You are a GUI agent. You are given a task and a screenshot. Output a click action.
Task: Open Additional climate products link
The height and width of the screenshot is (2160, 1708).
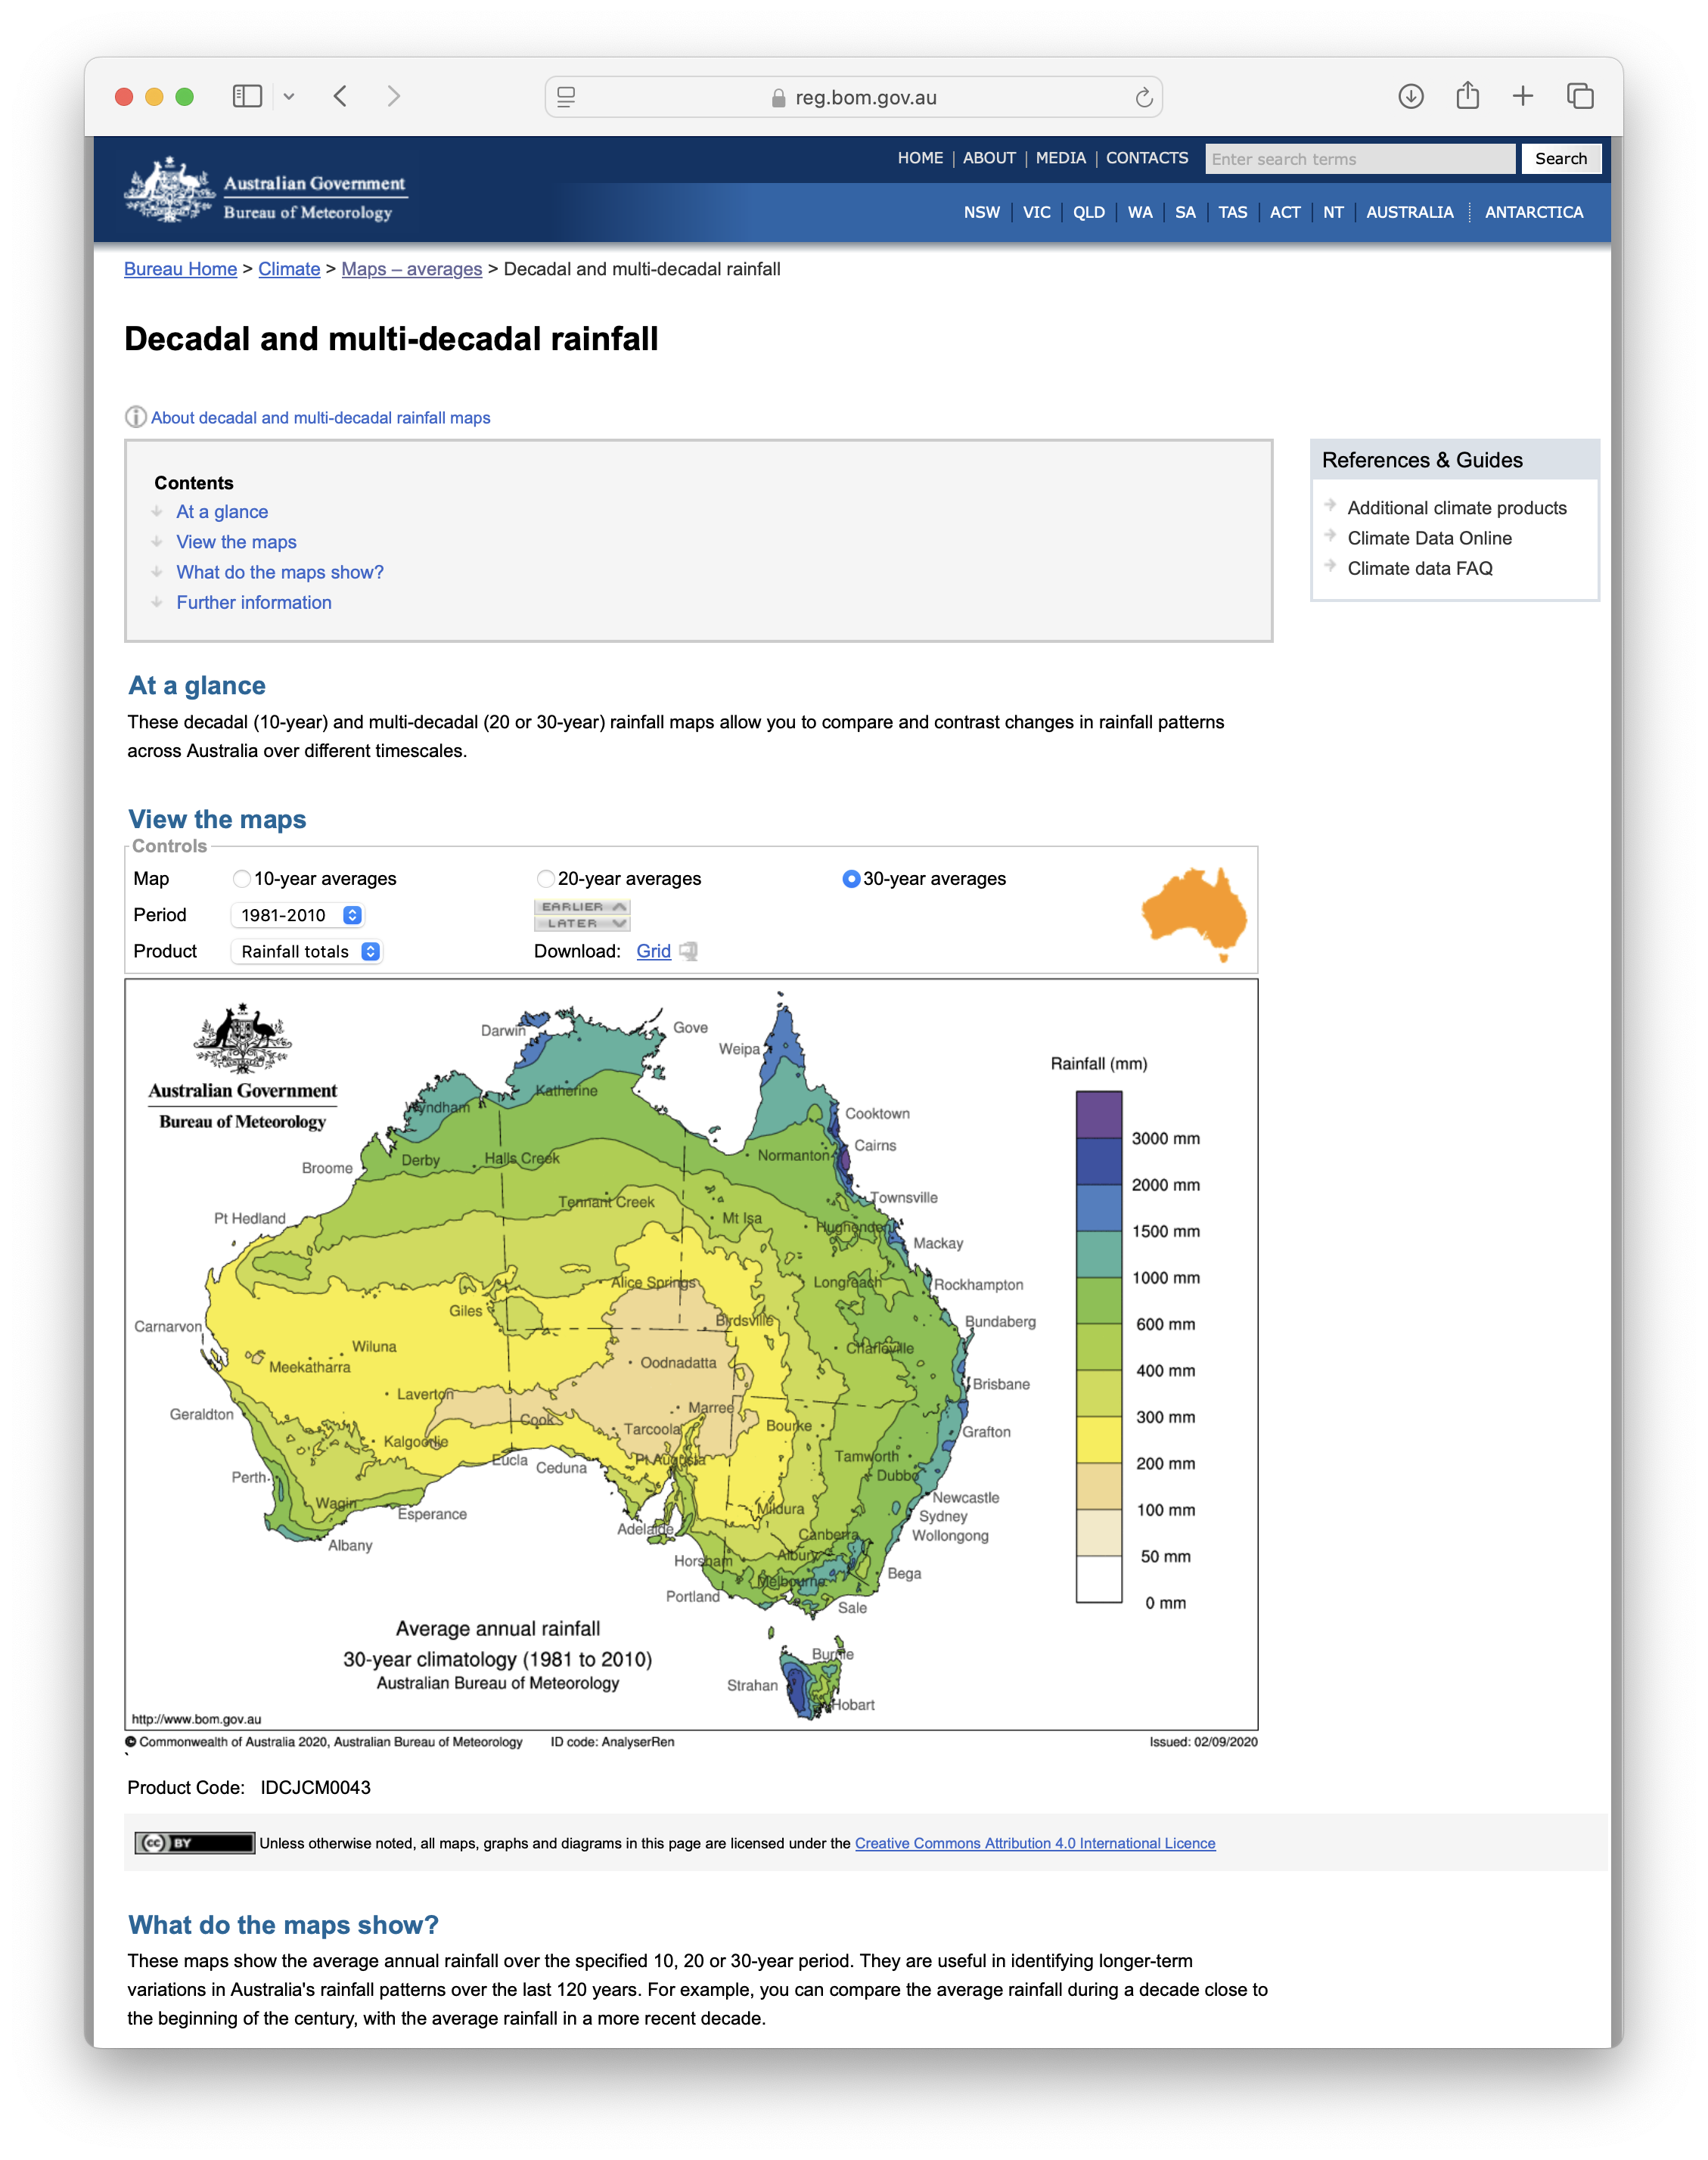click(x=1457, y=508)
